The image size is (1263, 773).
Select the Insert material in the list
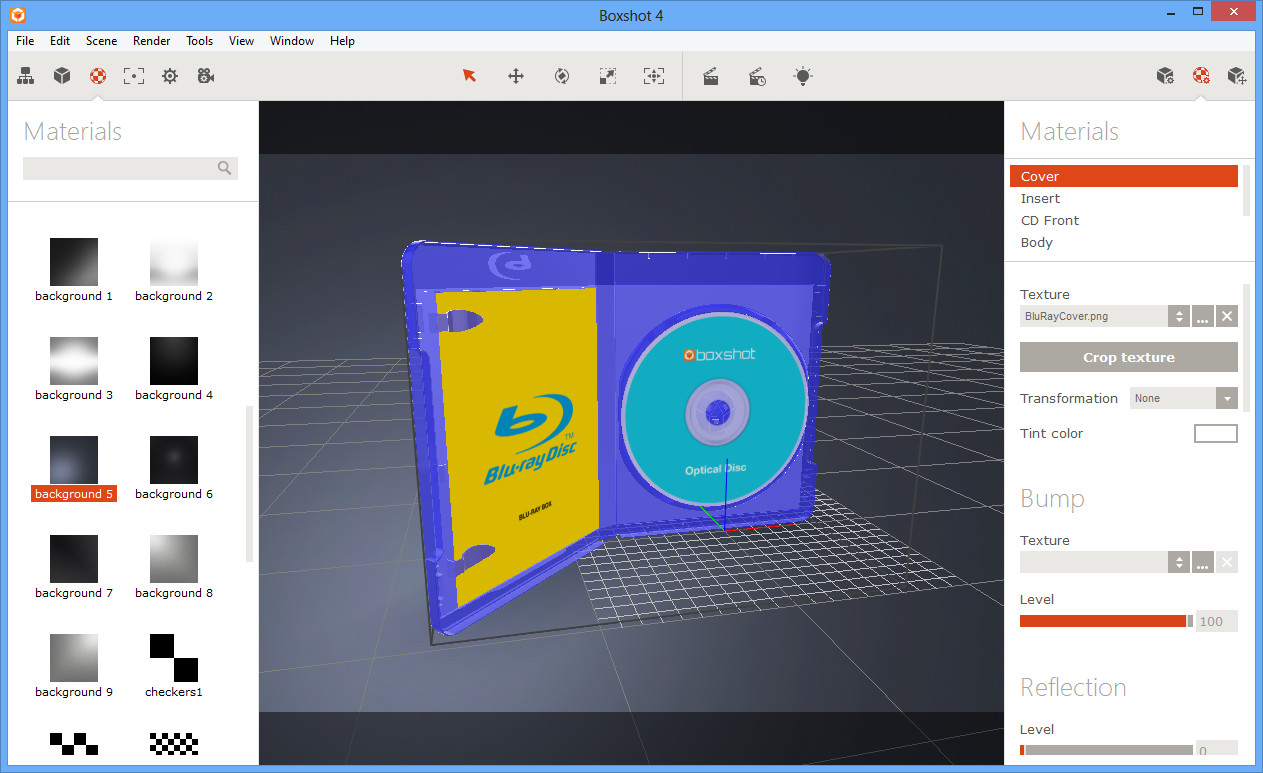[x=1124, y=198]
